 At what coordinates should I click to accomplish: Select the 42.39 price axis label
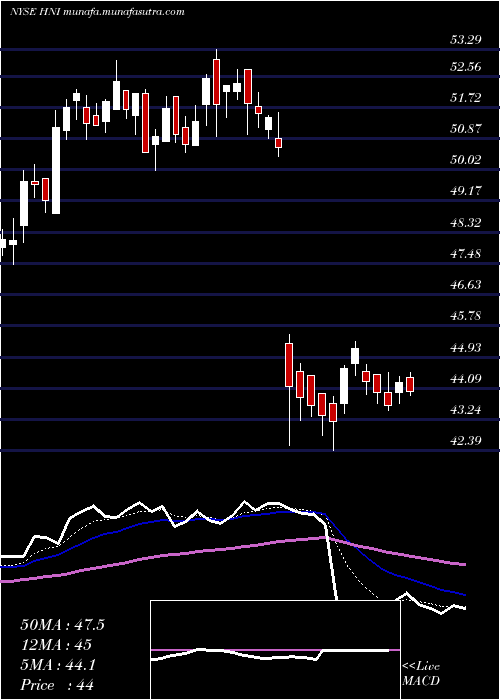465,441
